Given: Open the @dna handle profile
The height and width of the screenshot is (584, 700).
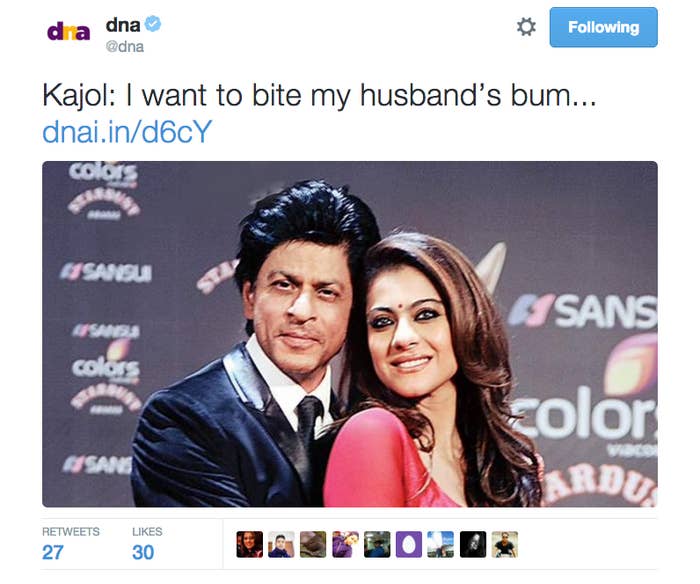Looking at the screenshot, I should tap(125, 46).
